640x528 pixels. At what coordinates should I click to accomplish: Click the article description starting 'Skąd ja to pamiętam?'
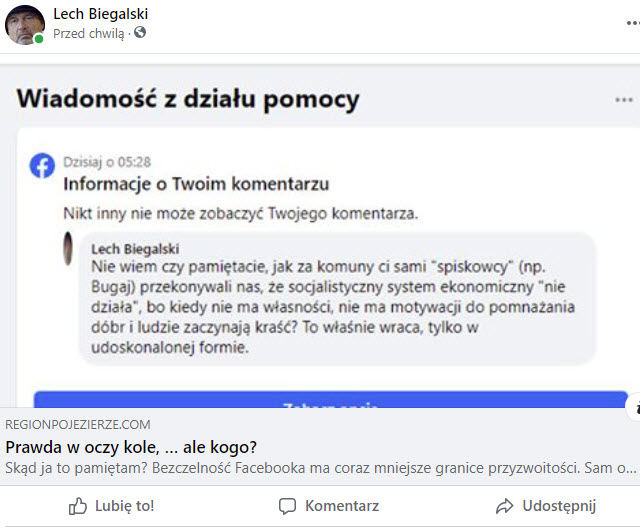(x=320, y=467)
